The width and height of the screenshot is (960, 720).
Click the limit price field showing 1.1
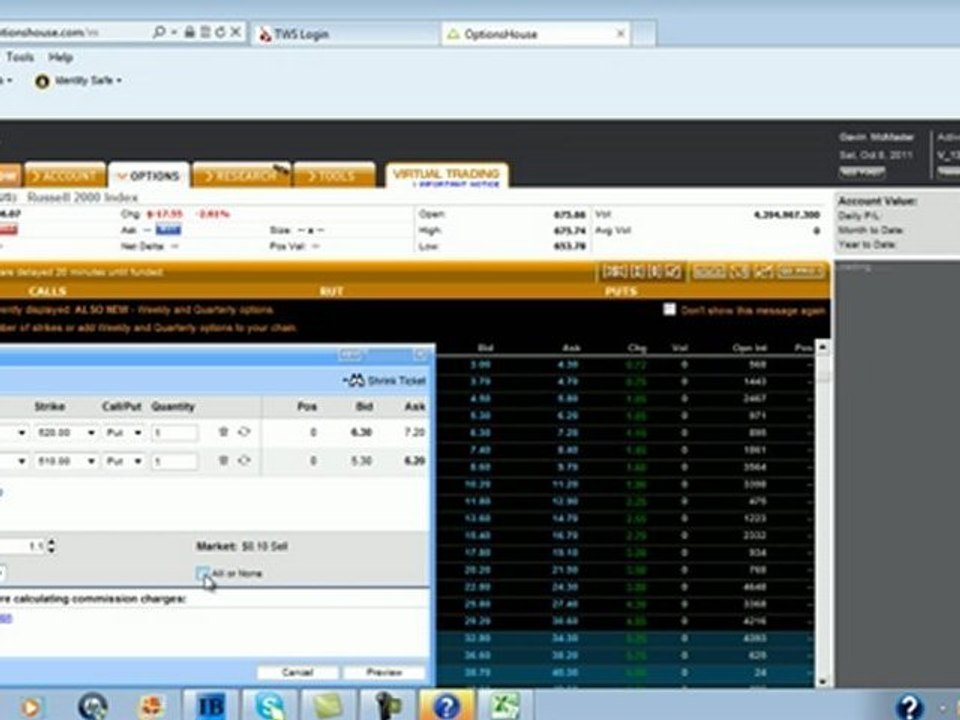(23, 546)
